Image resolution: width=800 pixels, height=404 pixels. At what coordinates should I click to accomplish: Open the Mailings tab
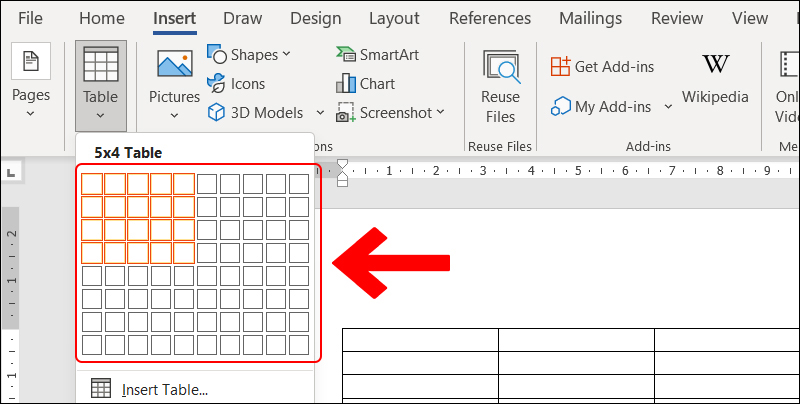pyautogui.click(x=590, y=18)
